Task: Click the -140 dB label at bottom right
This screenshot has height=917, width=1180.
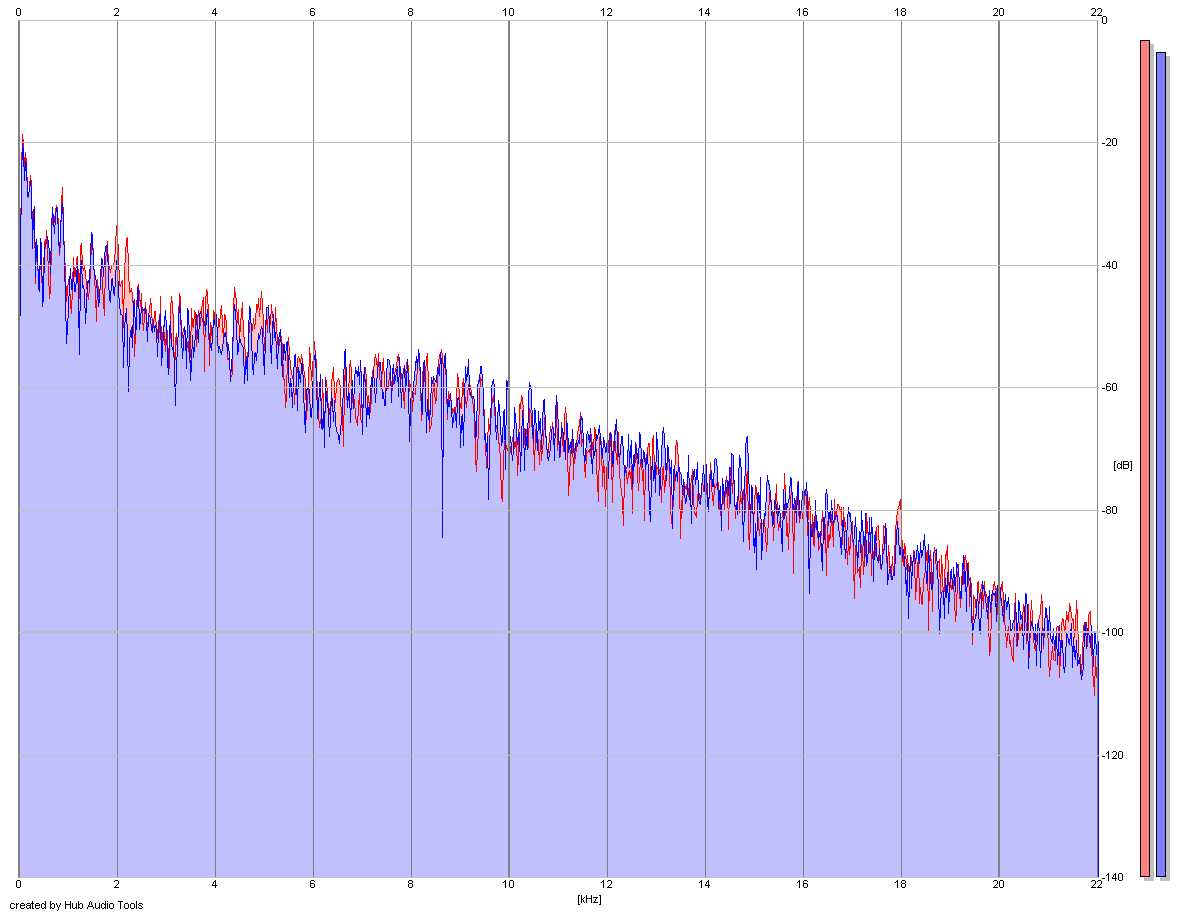Action: coord(1113,877)
